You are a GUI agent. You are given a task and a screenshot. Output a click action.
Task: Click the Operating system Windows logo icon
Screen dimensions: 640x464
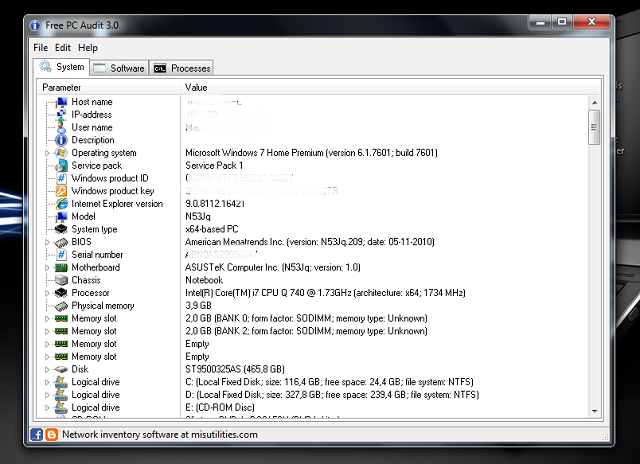[61, 153]
